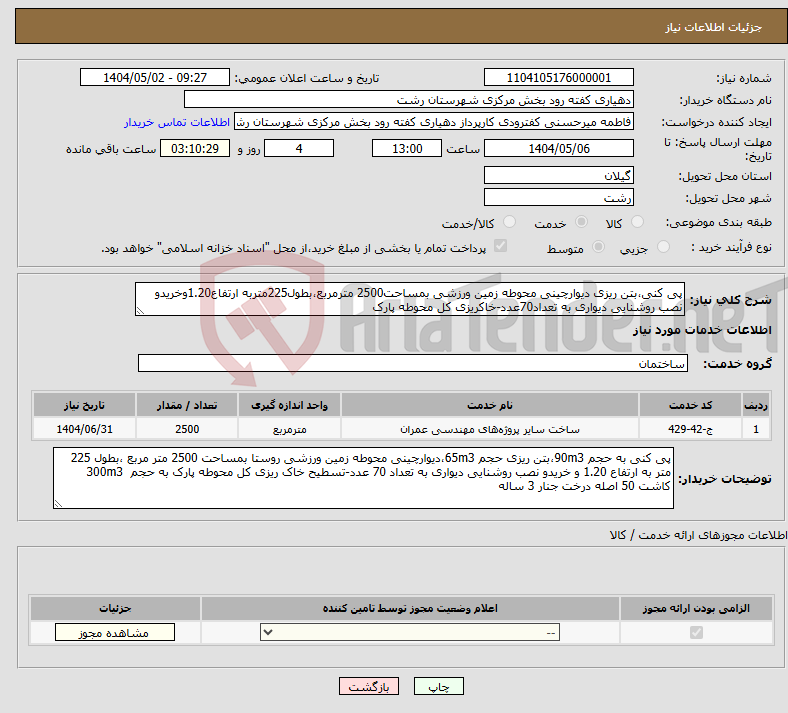
Task: Click the need date cell 1404/06/31
Action: tap(84, 429)
